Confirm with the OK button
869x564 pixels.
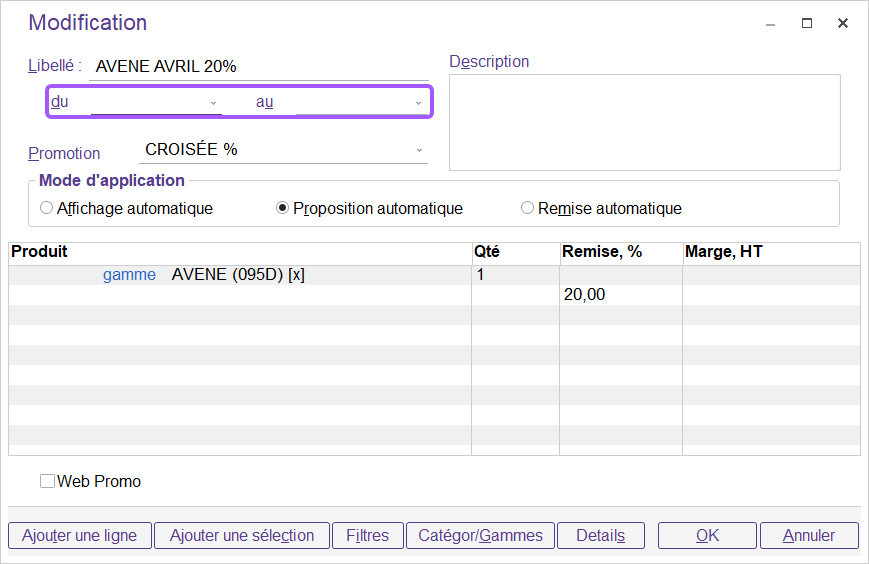707,535
